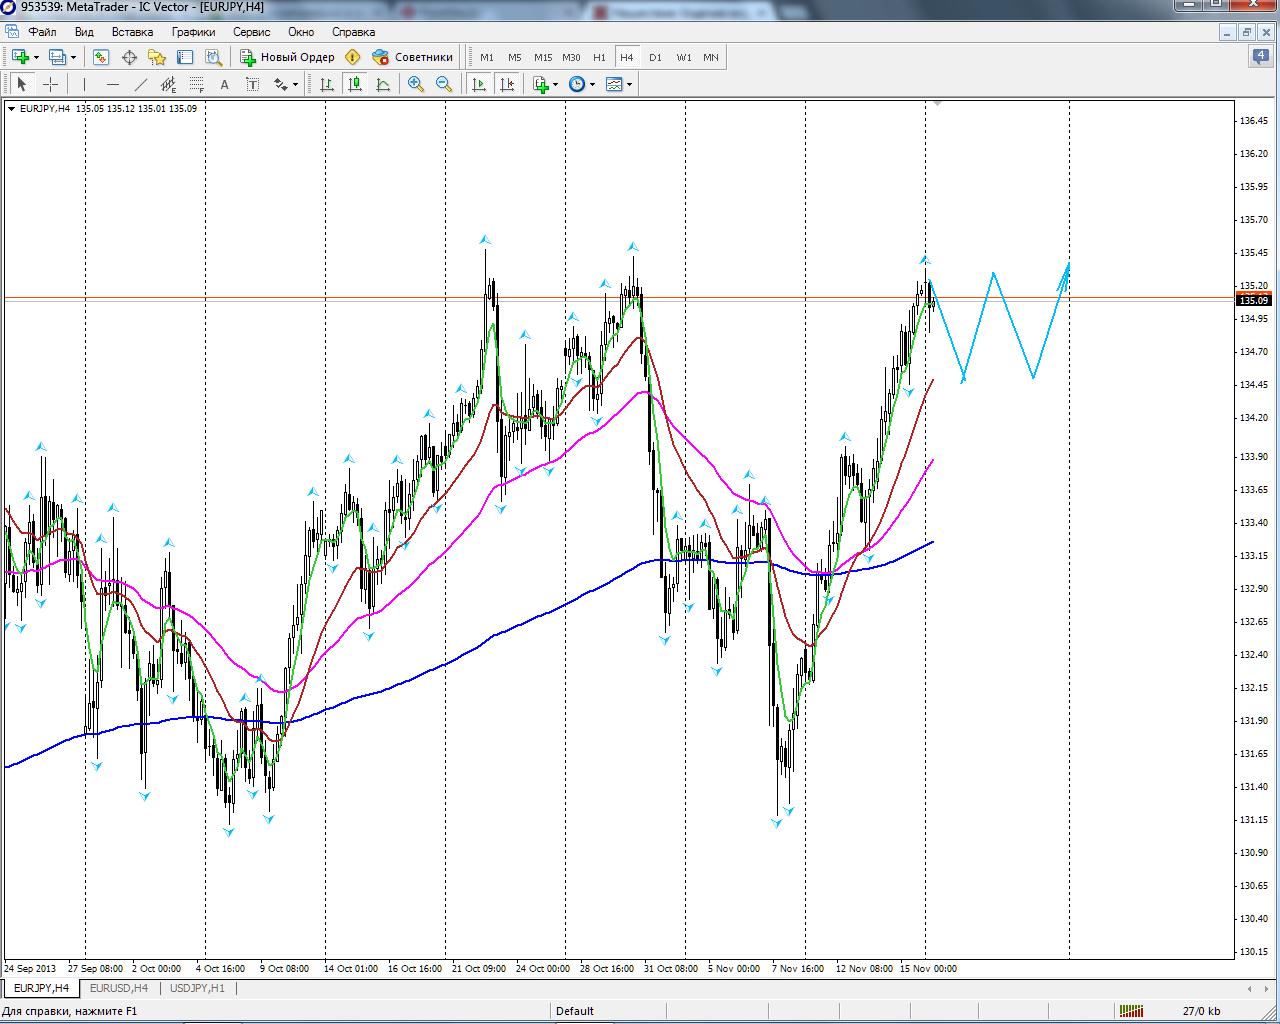This screenshot has width=1280, height=1024.
Task: Select the Fibonacci retracement tool
Action: (197, 85)
